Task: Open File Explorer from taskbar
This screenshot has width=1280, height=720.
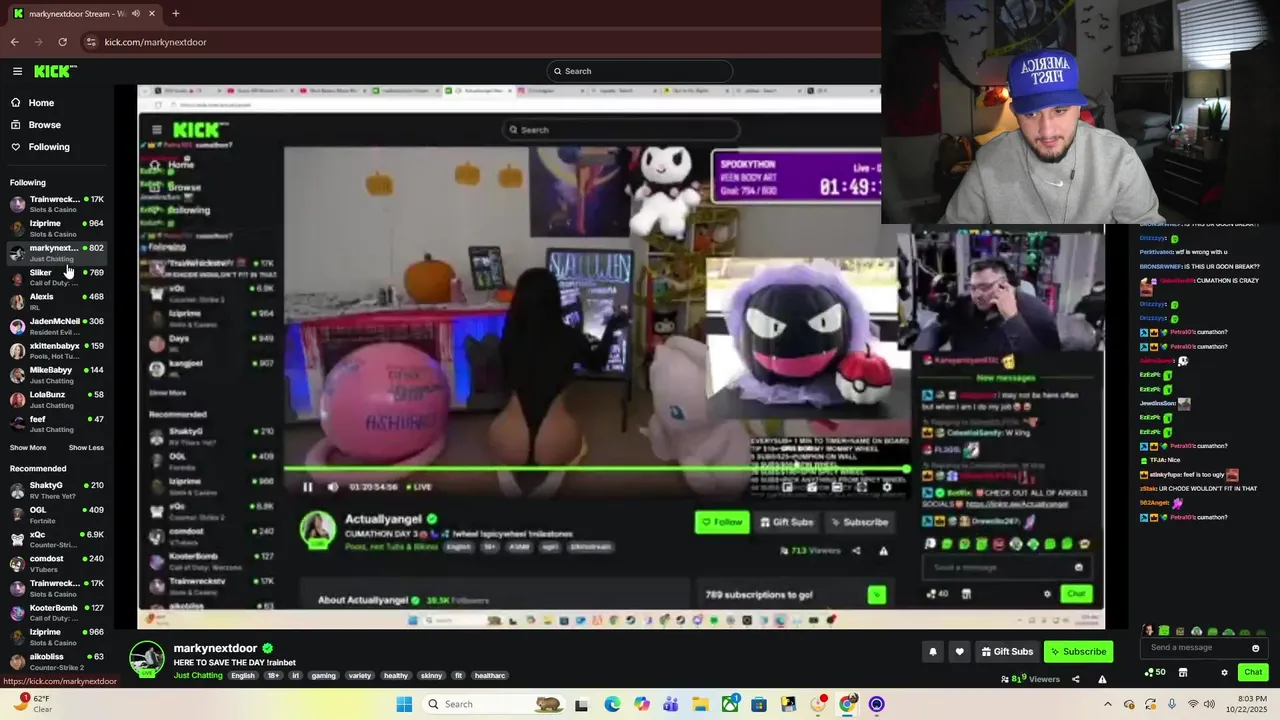Action: [x=700, y=704]
